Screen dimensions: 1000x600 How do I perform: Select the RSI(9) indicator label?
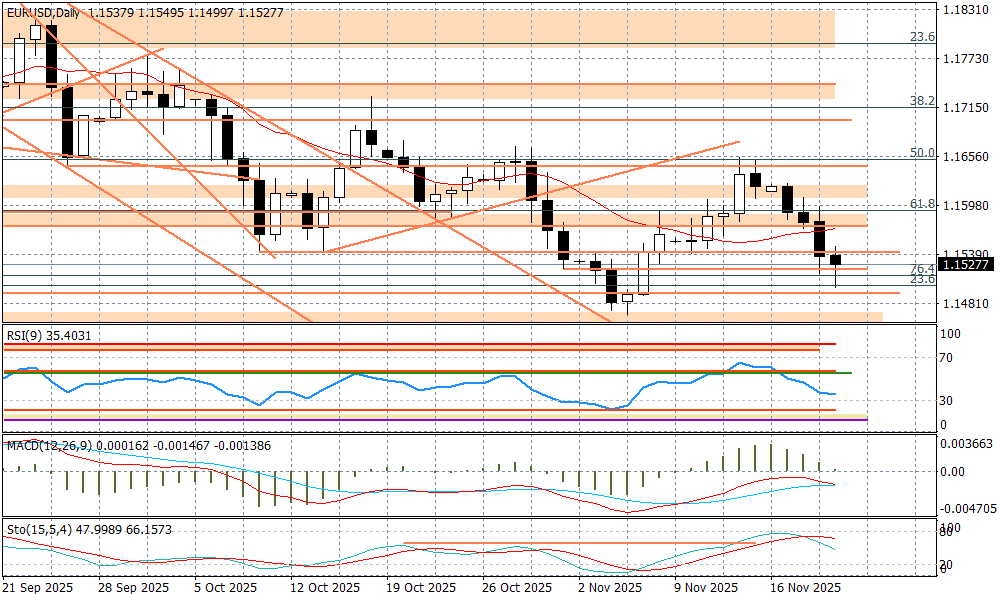(x=24, y=336)
